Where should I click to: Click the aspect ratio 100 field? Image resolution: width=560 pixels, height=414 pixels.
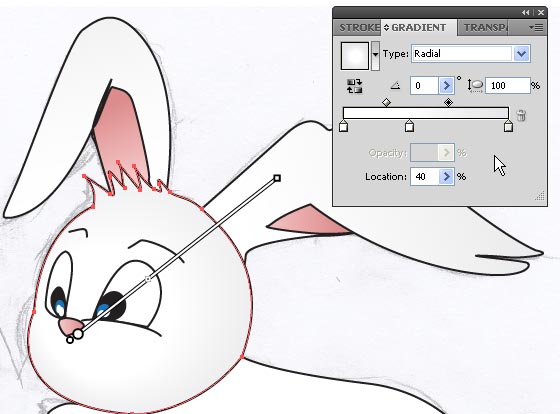508,86
